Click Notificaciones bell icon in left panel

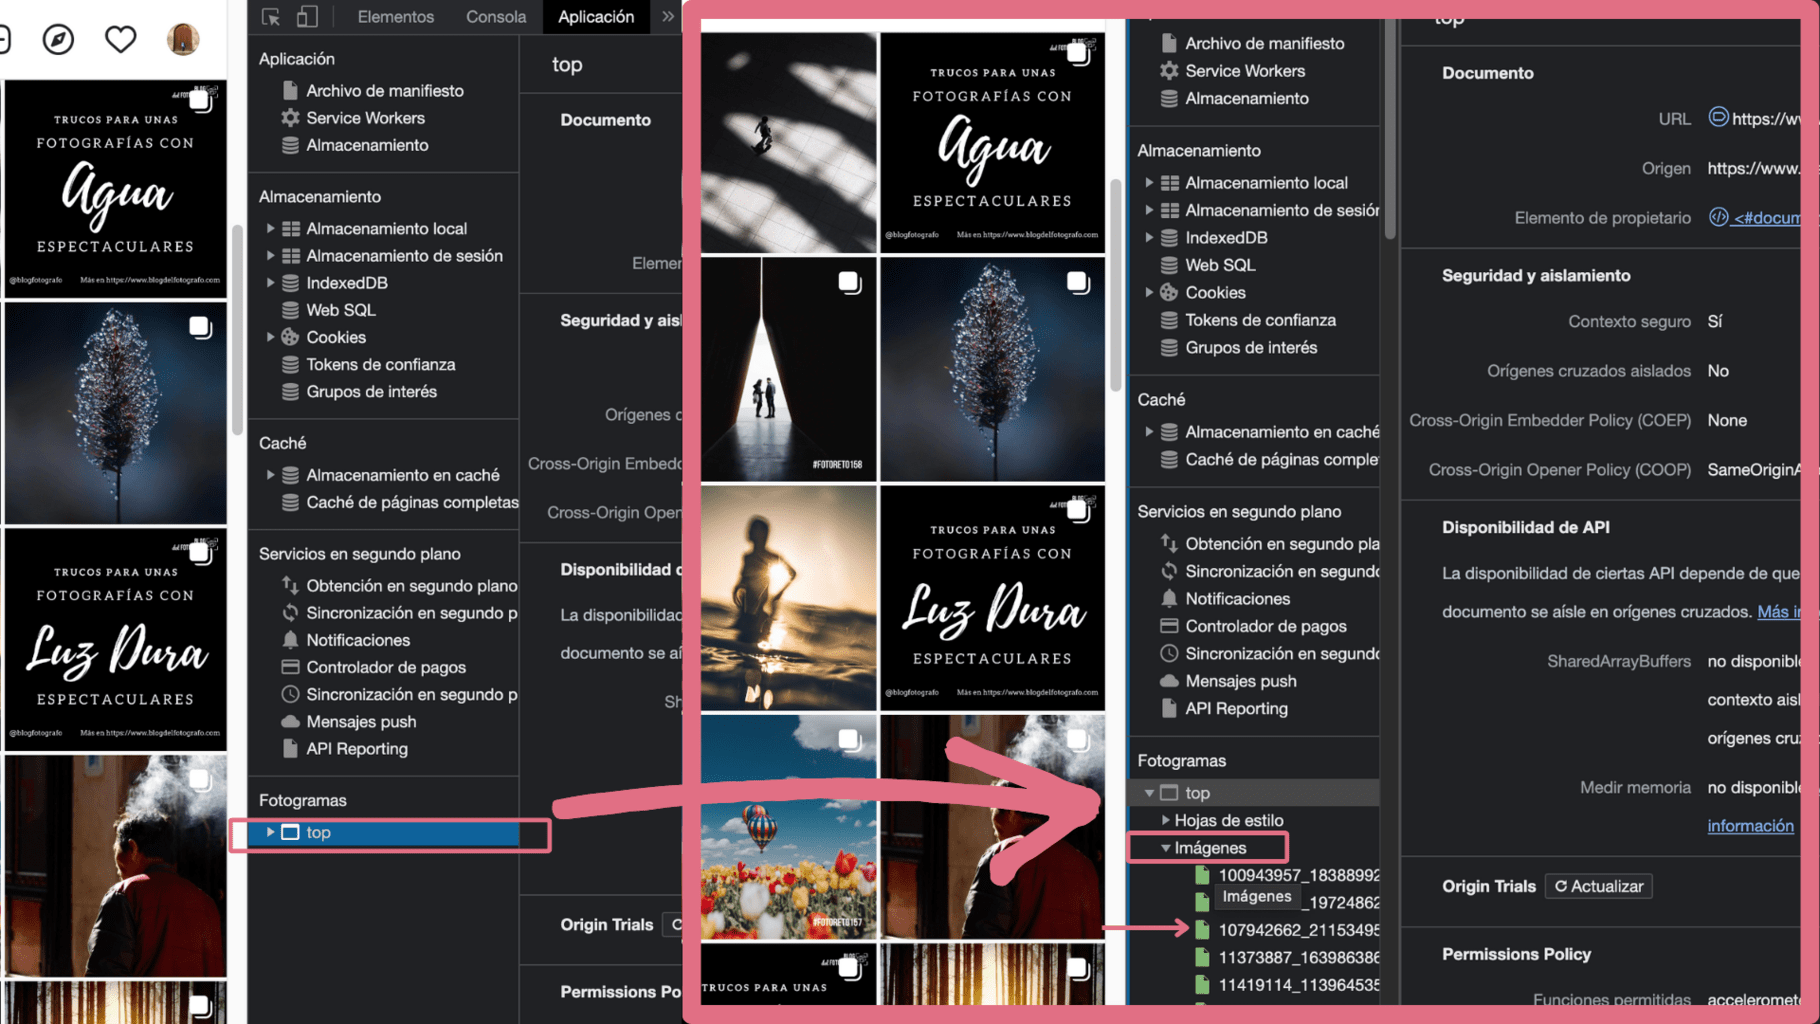(x=290, y=640)
